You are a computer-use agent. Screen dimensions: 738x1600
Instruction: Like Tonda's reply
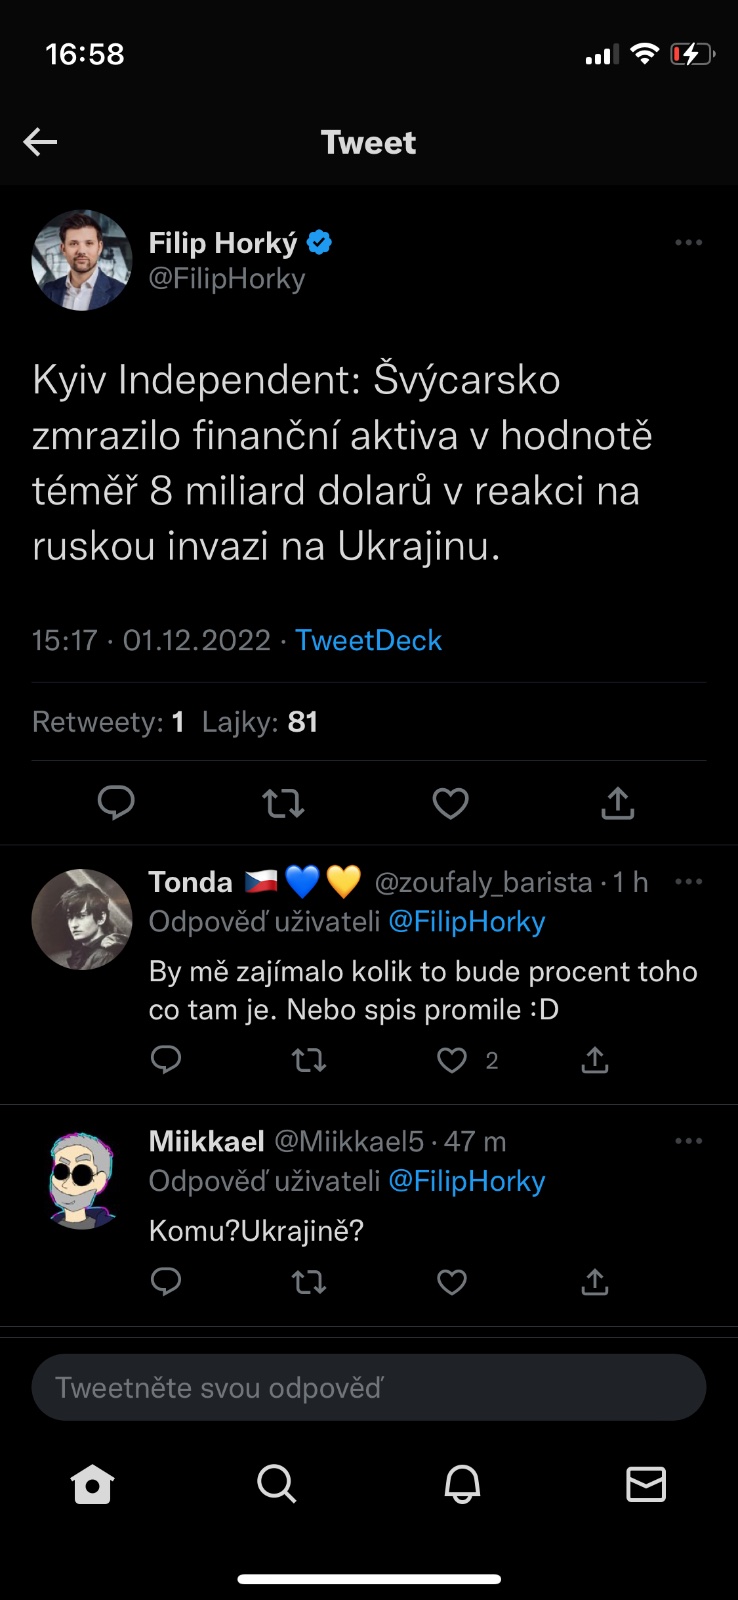click(452, 1060)
